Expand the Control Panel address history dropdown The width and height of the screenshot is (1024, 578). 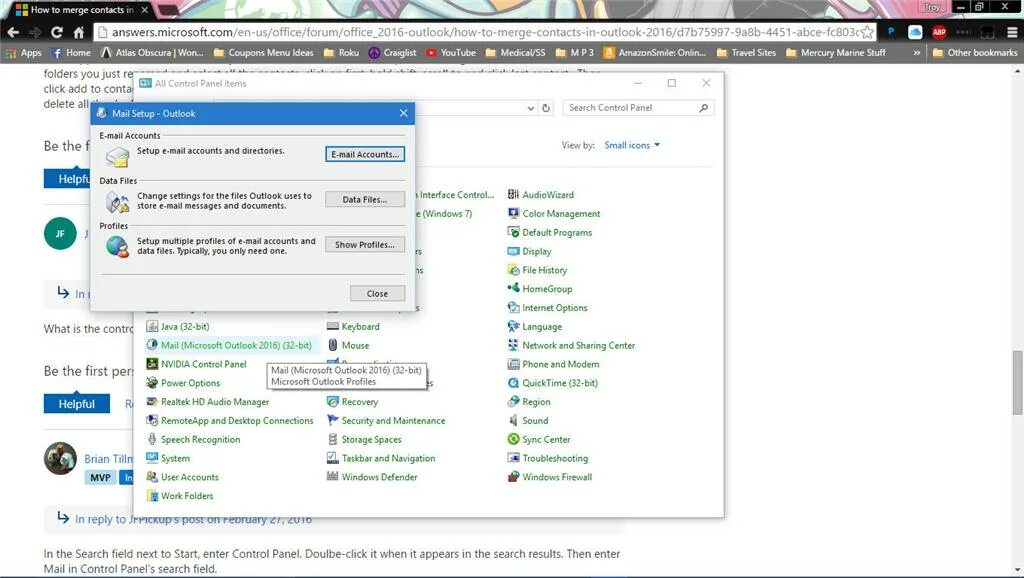pyautogui.click(x=531, y=108)
